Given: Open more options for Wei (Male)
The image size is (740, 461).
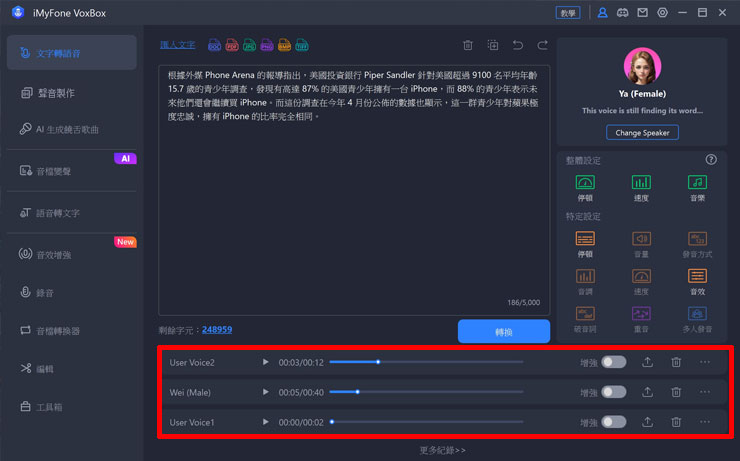Looking at the screenshot, I should click(705, 392).
